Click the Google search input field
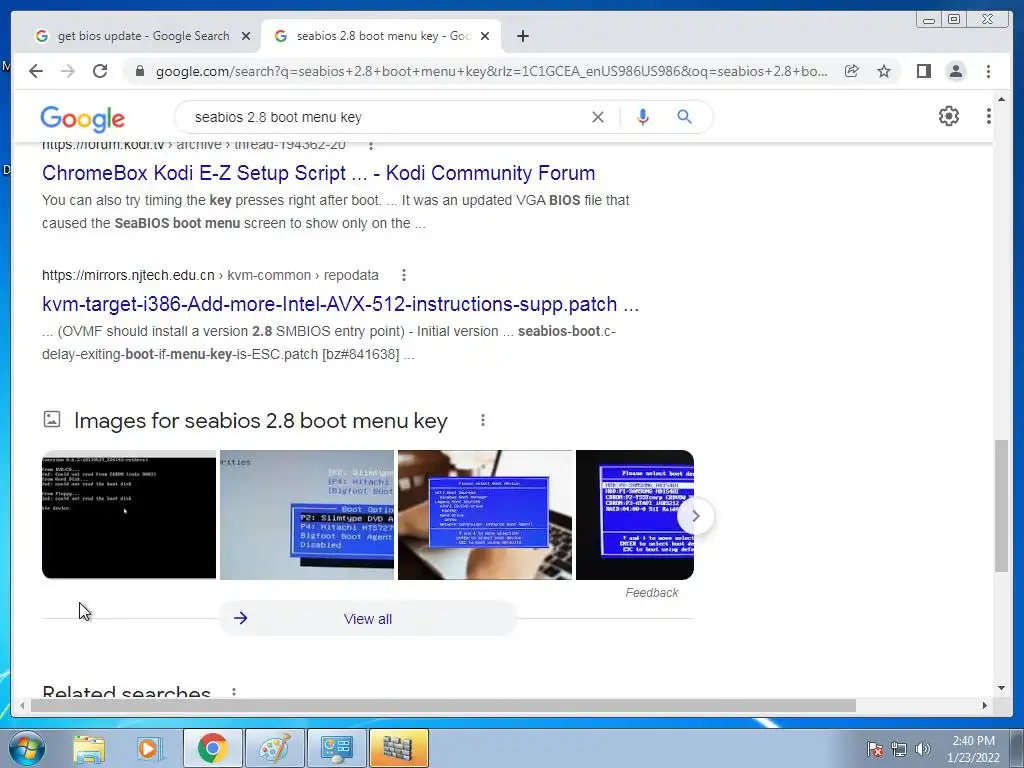 pos(385,117)
